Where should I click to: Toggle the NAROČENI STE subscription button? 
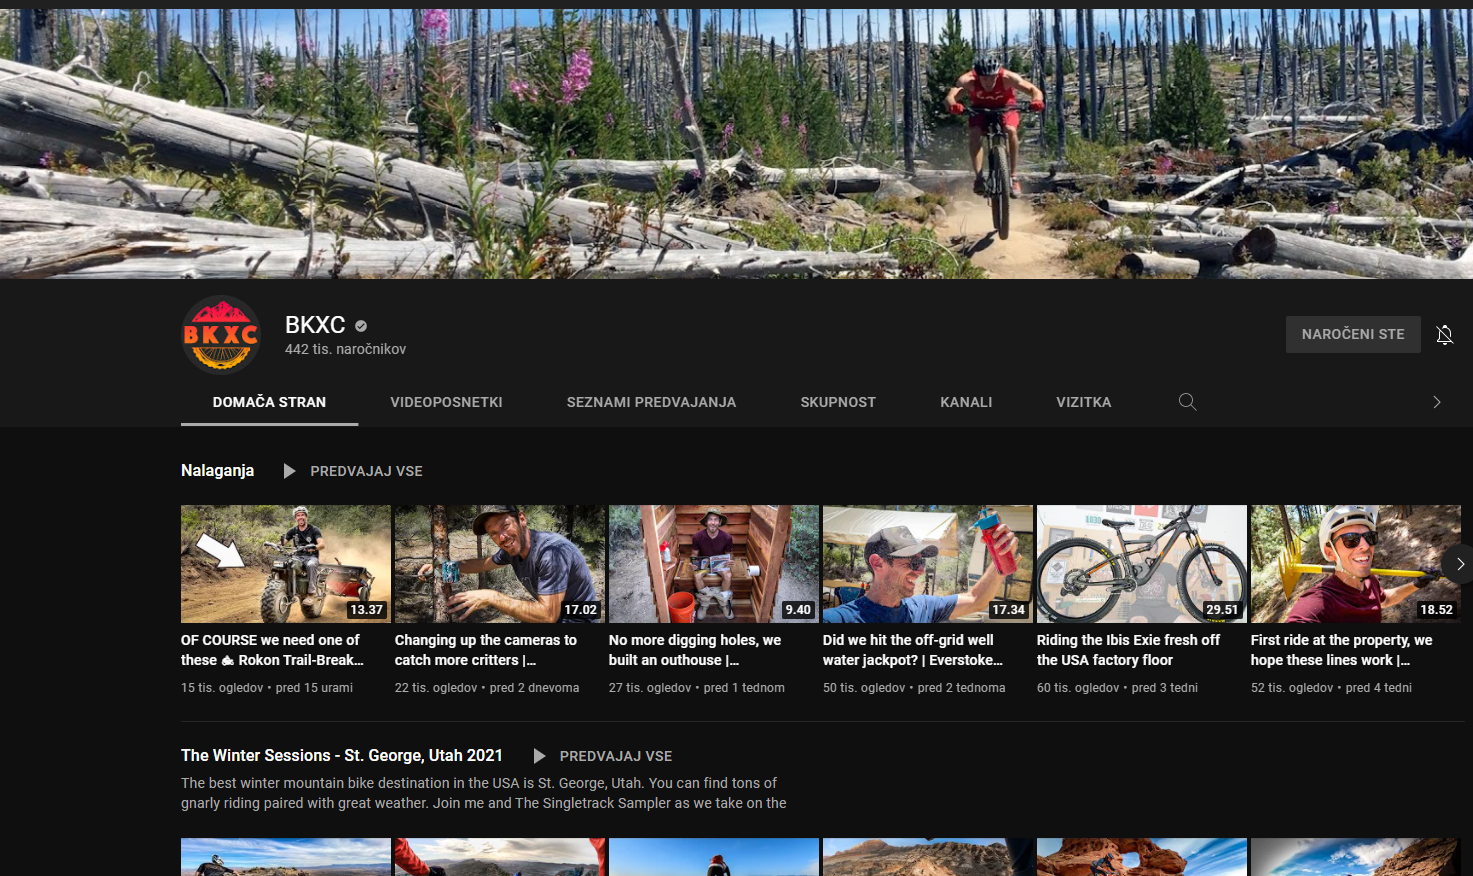click(1353, 334)
